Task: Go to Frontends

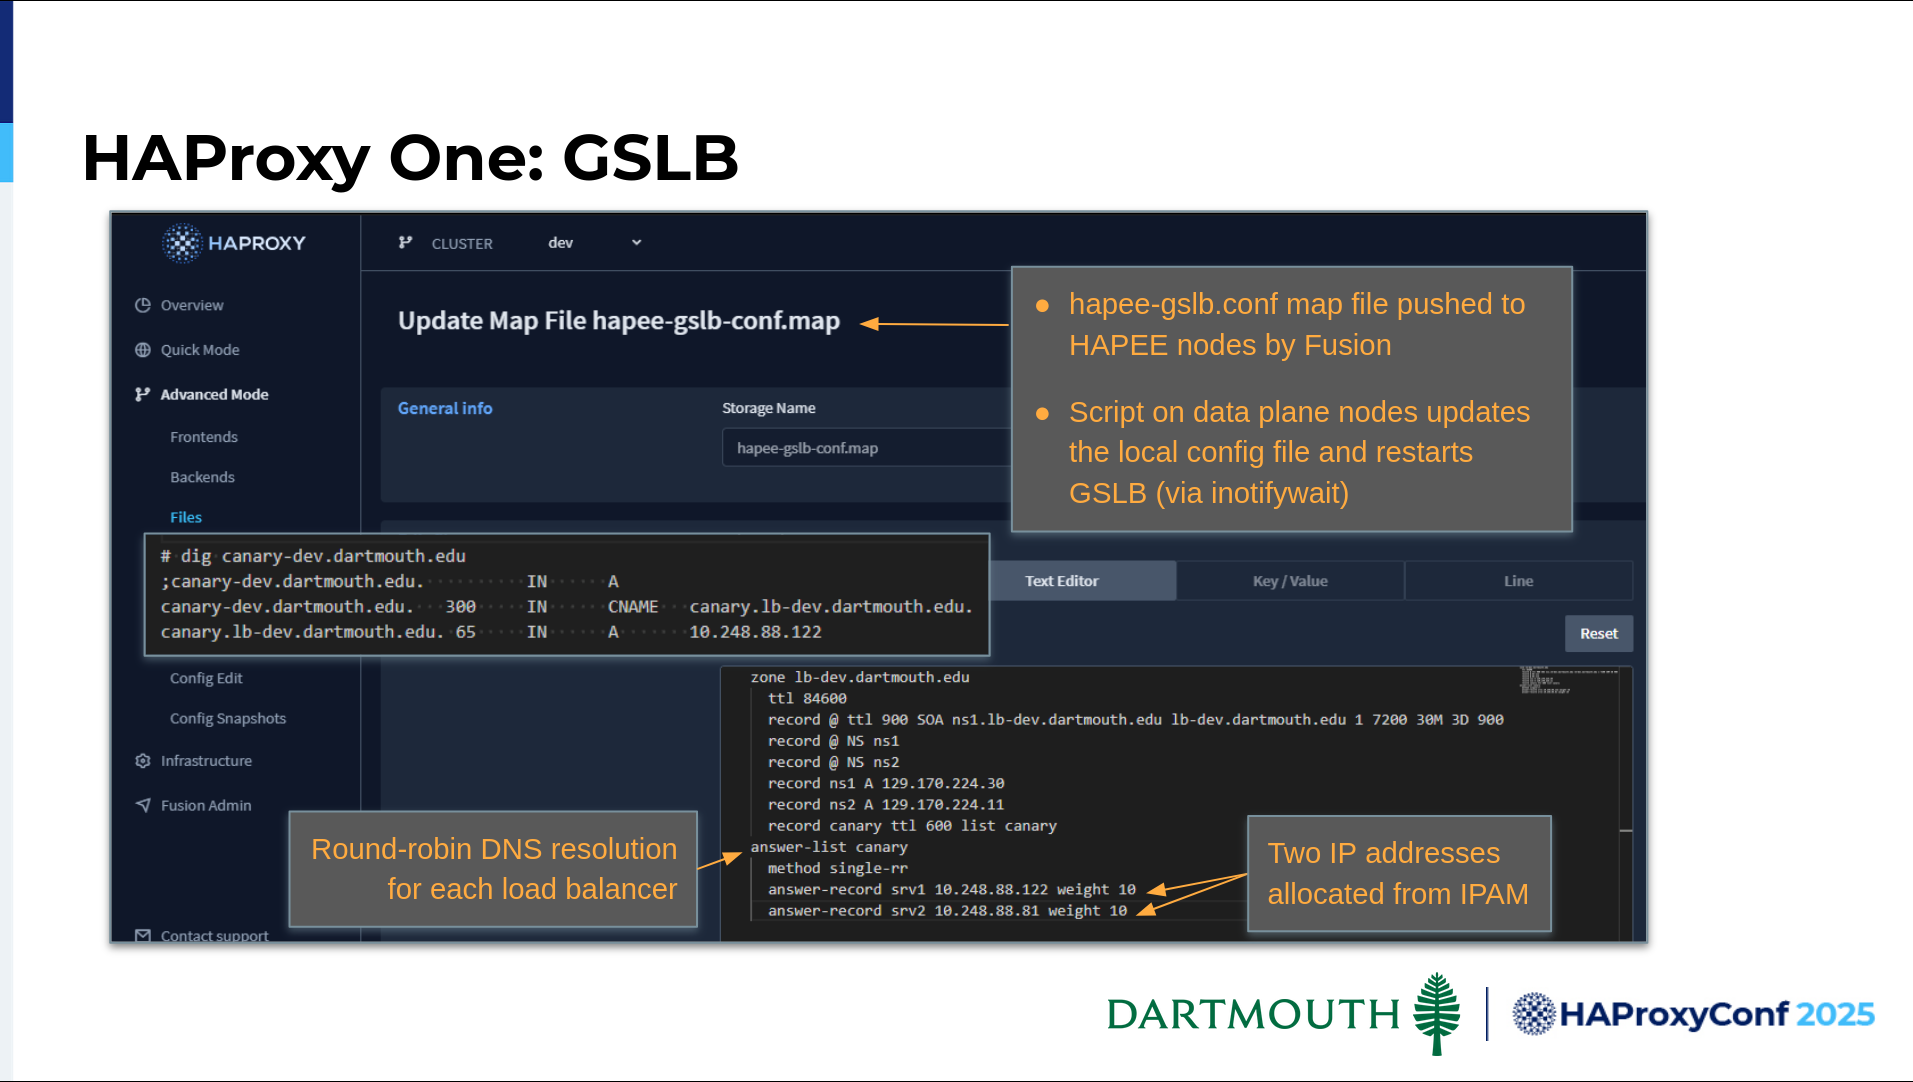Action: (x=204, y=437)
